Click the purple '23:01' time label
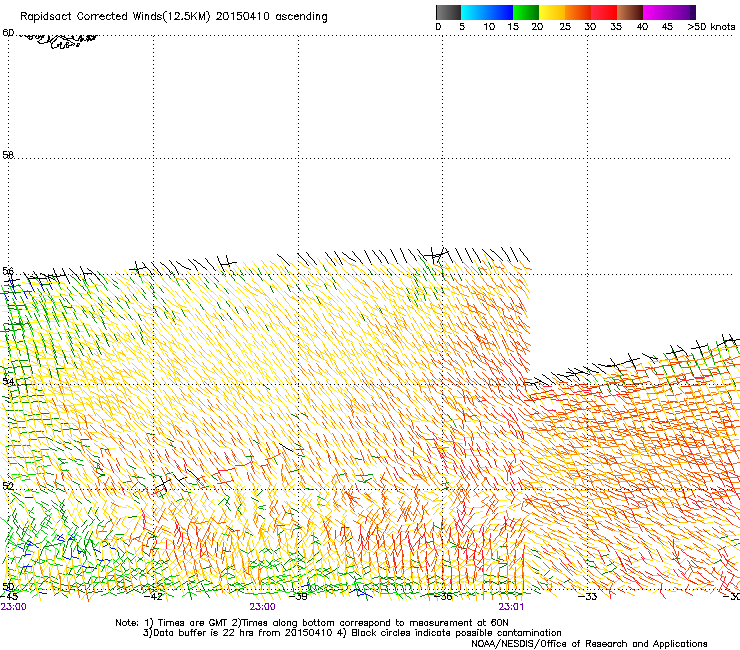This screenshot has width=740, height=650. (511, 607)
